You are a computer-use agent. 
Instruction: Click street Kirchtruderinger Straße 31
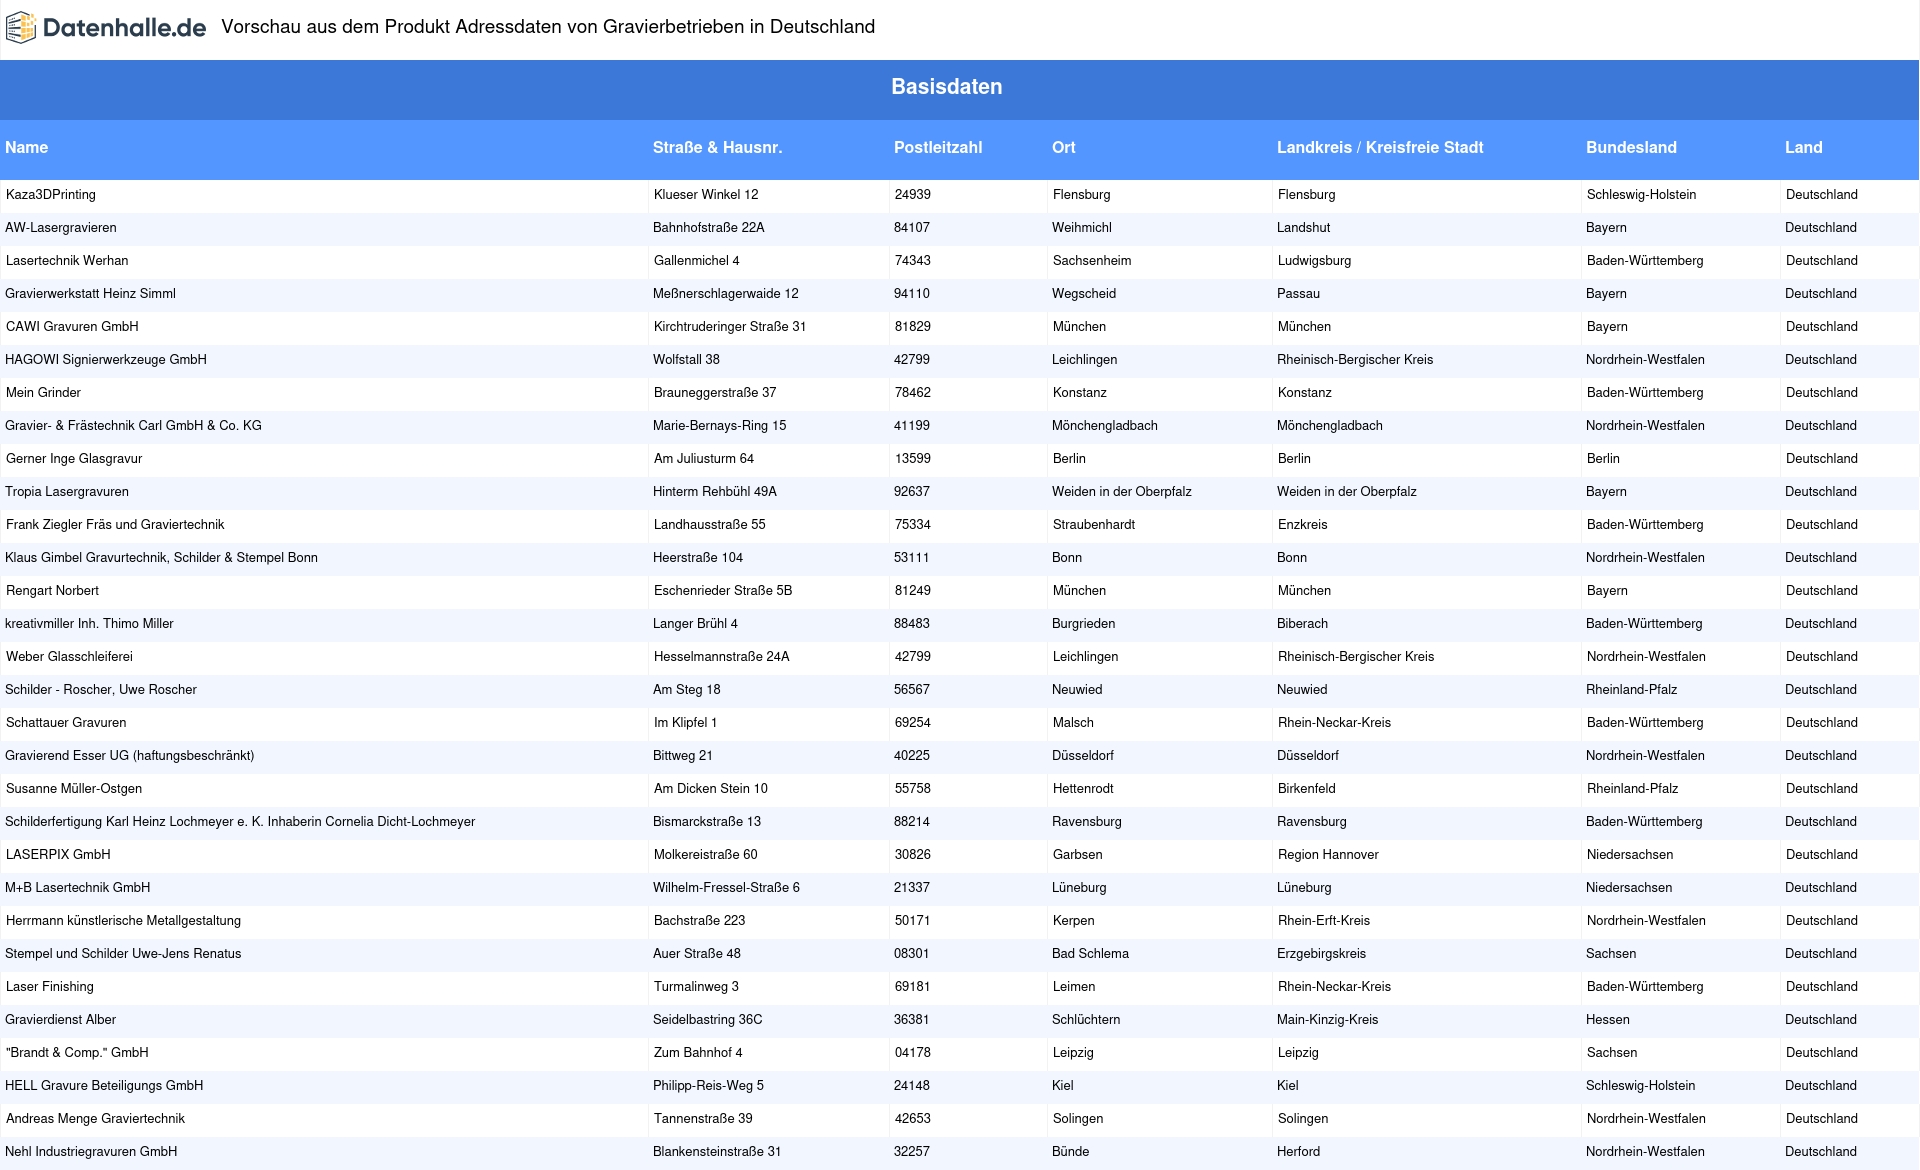(730, 327)
